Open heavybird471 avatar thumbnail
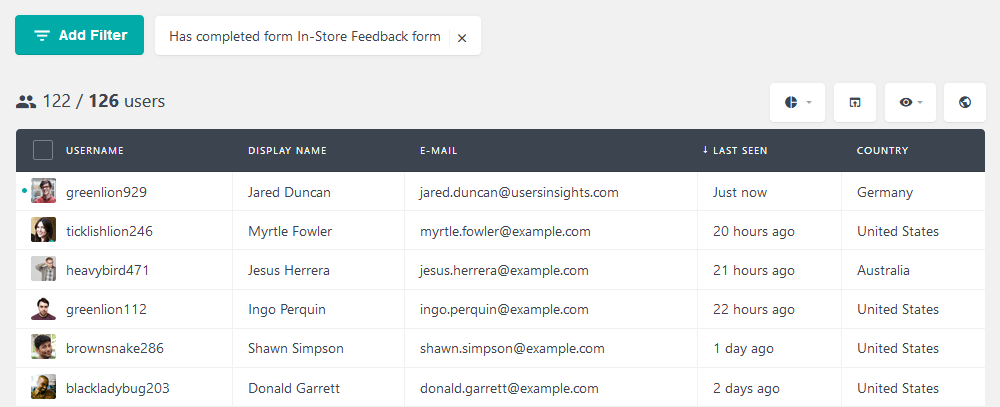Viewport: 1000px width, 407px height. click(x=43, y=269)
